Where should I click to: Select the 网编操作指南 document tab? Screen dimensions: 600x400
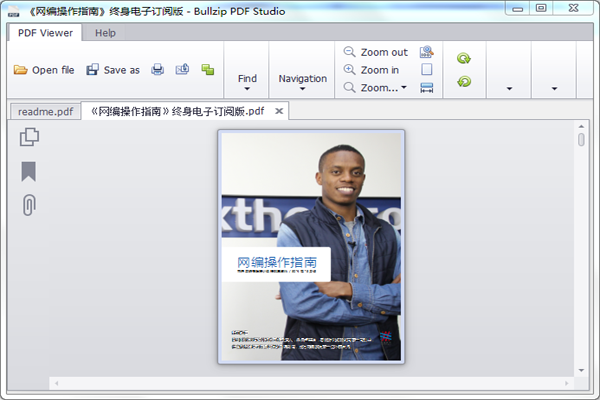pos(177,111)
